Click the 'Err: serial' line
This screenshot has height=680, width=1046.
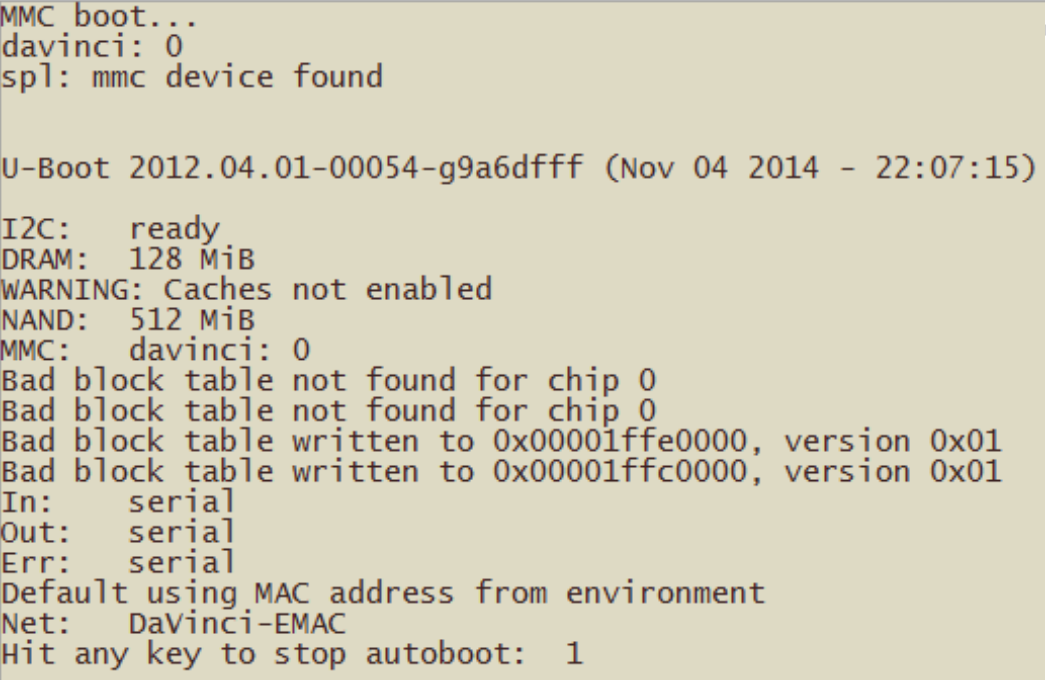coord(119,563)
